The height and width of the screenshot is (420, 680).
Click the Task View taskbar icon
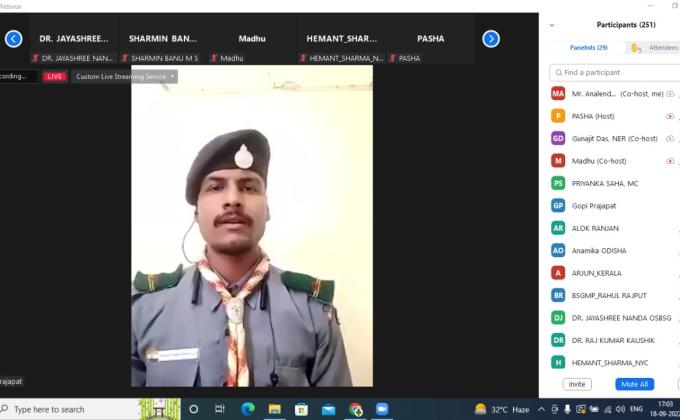point(220,409)
